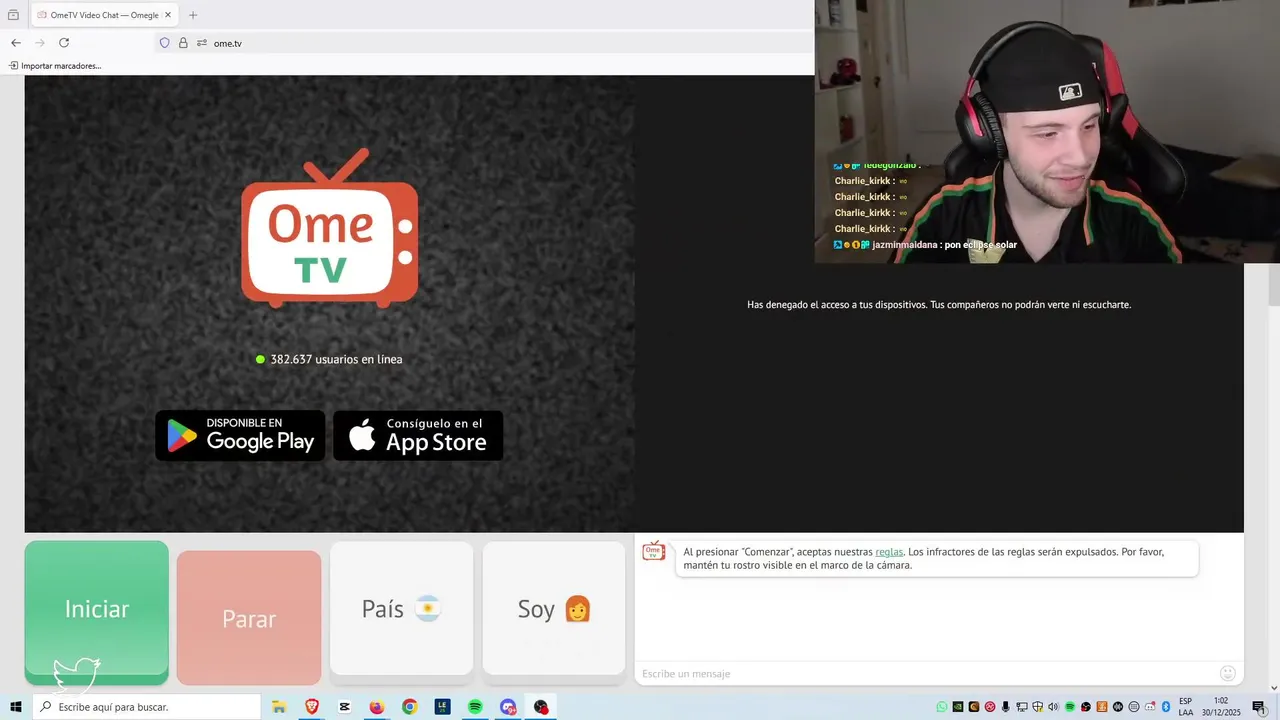
Task: Click network tray icon
Action: (x=1022, y=707)
